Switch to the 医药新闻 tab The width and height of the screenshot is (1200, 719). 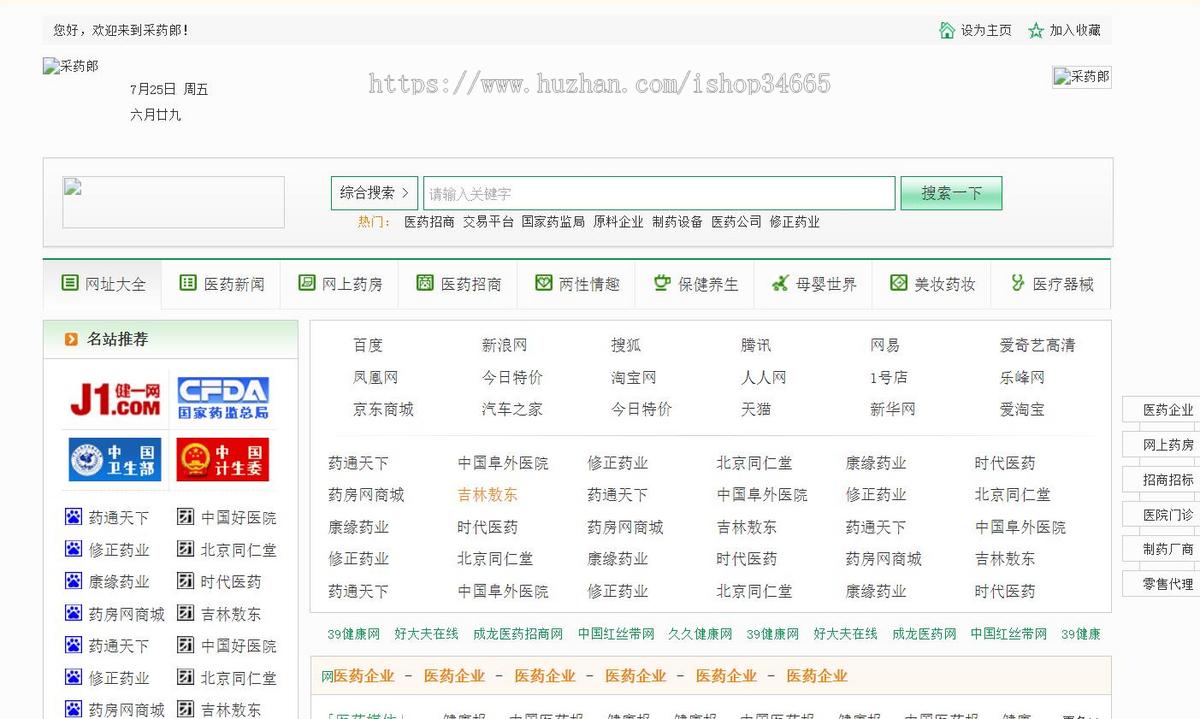[x=221, y=284]
